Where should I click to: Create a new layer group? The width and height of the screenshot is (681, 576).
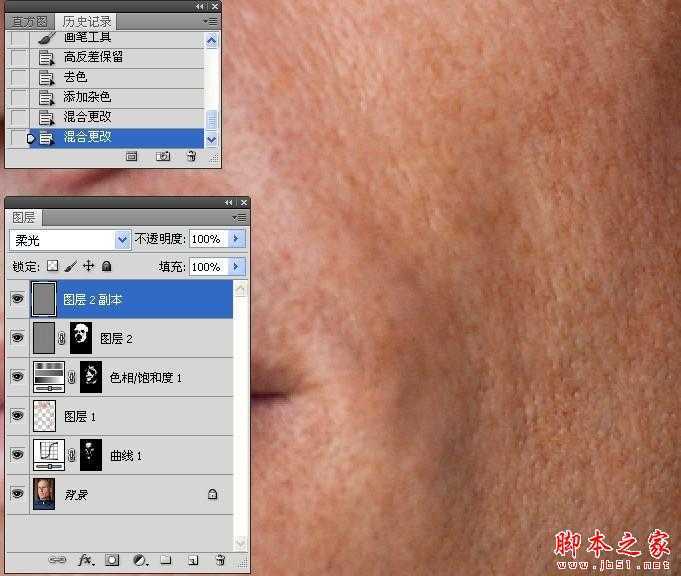pos(165,560)
